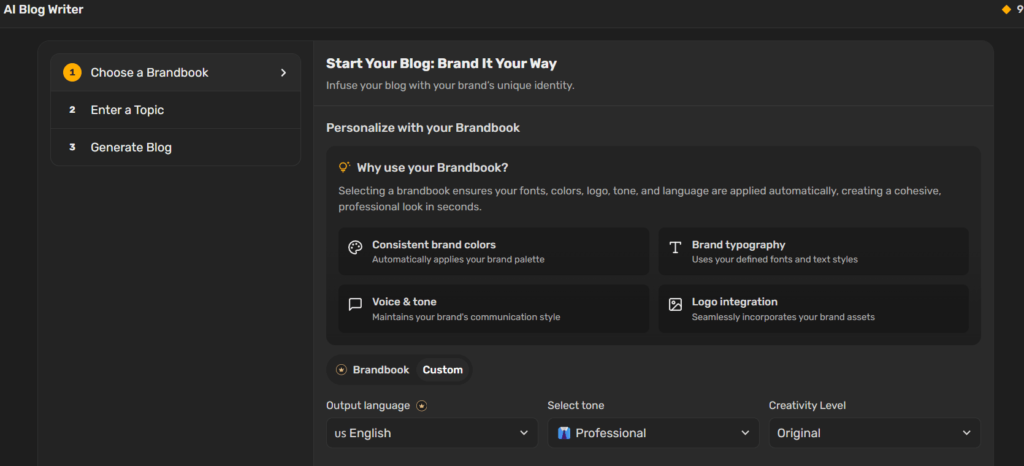This screenshot has height=466, width=1024.
Task: Click the speech bubble Voice & tone icon
Action: point(355,305)
